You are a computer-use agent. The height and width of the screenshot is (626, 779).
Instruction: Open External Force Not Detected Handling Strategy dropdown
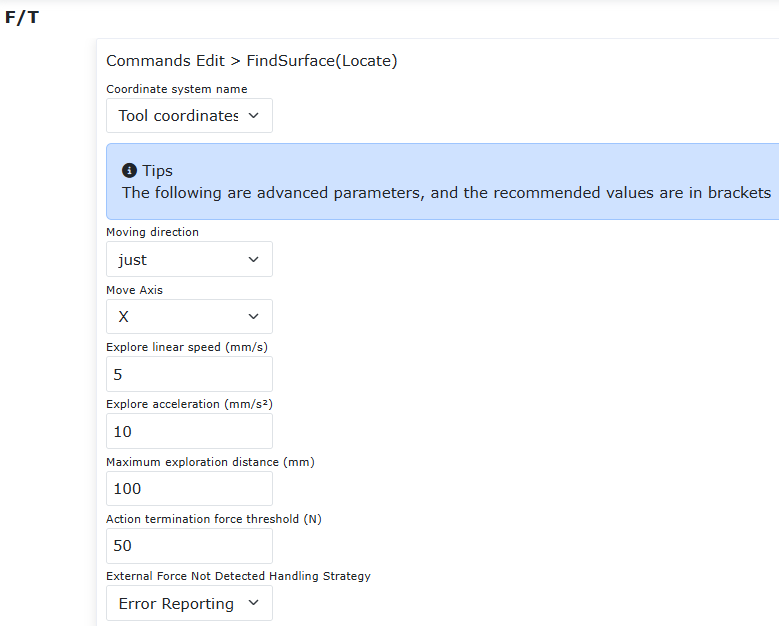click(189, 603)
